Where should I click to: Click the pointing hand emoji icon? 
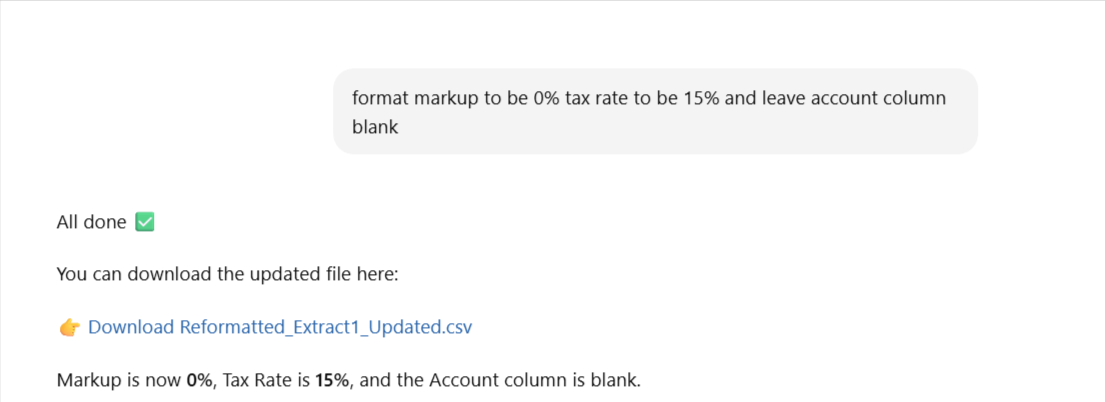pos(69,327)
